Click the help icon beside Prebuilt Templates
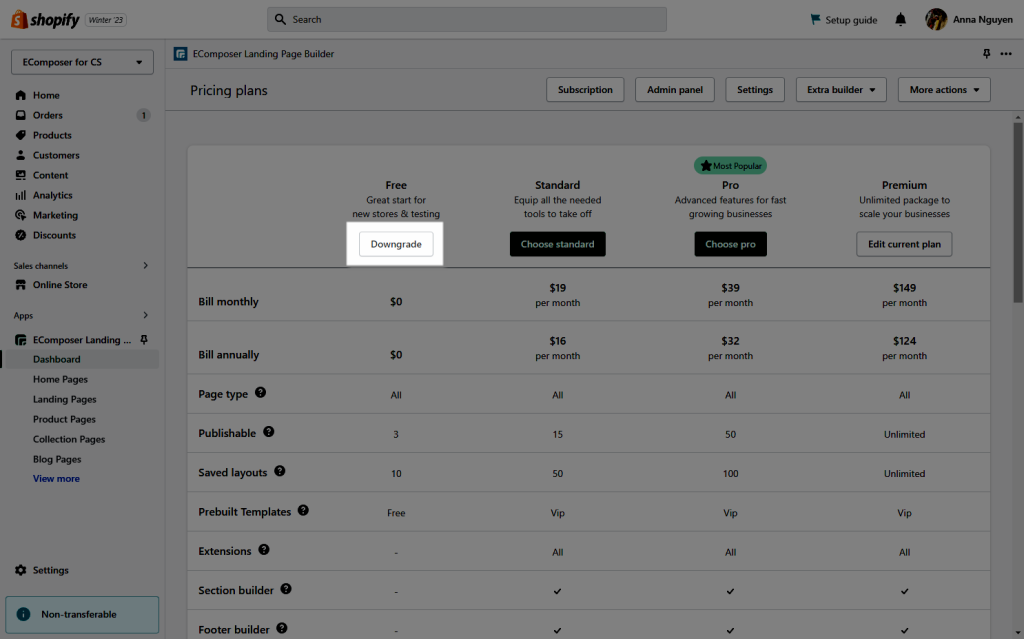The height and width of the screenshot is (639, 1024). point(303,510)
